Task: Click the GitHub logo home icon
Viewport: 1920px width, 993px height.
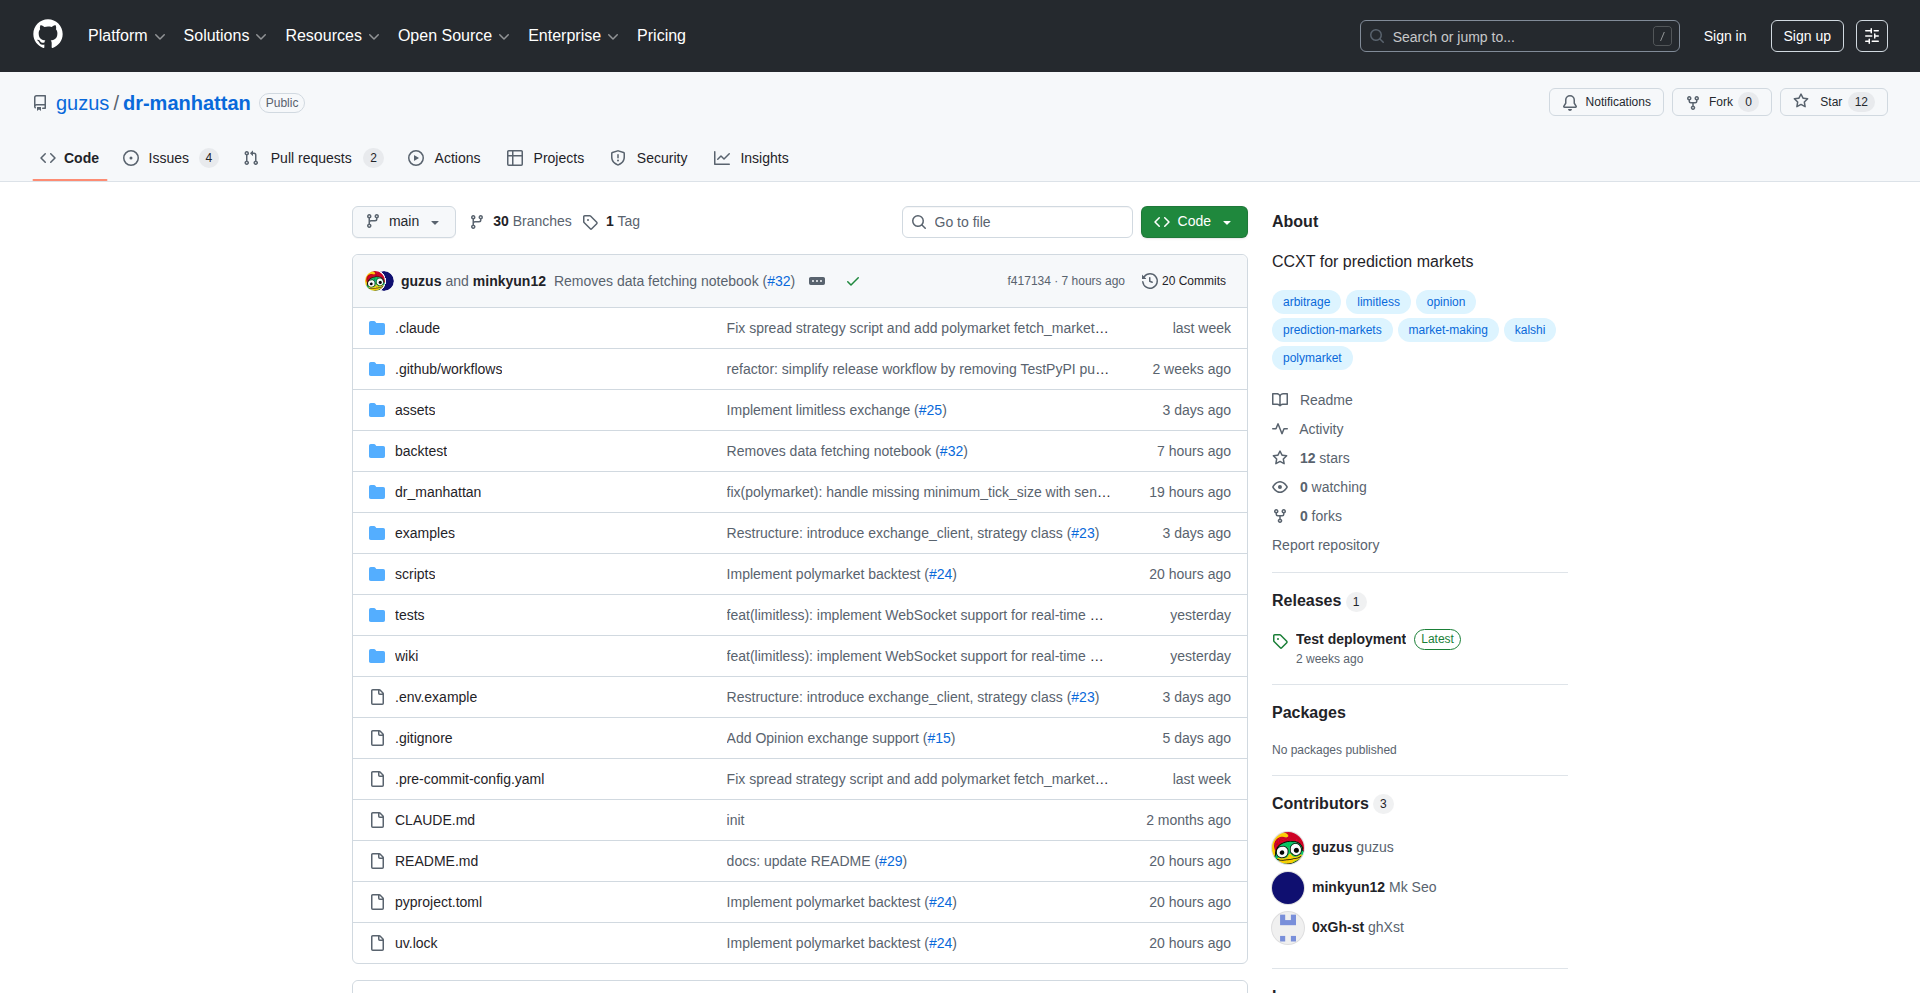Action: click(x=47, y=35)
